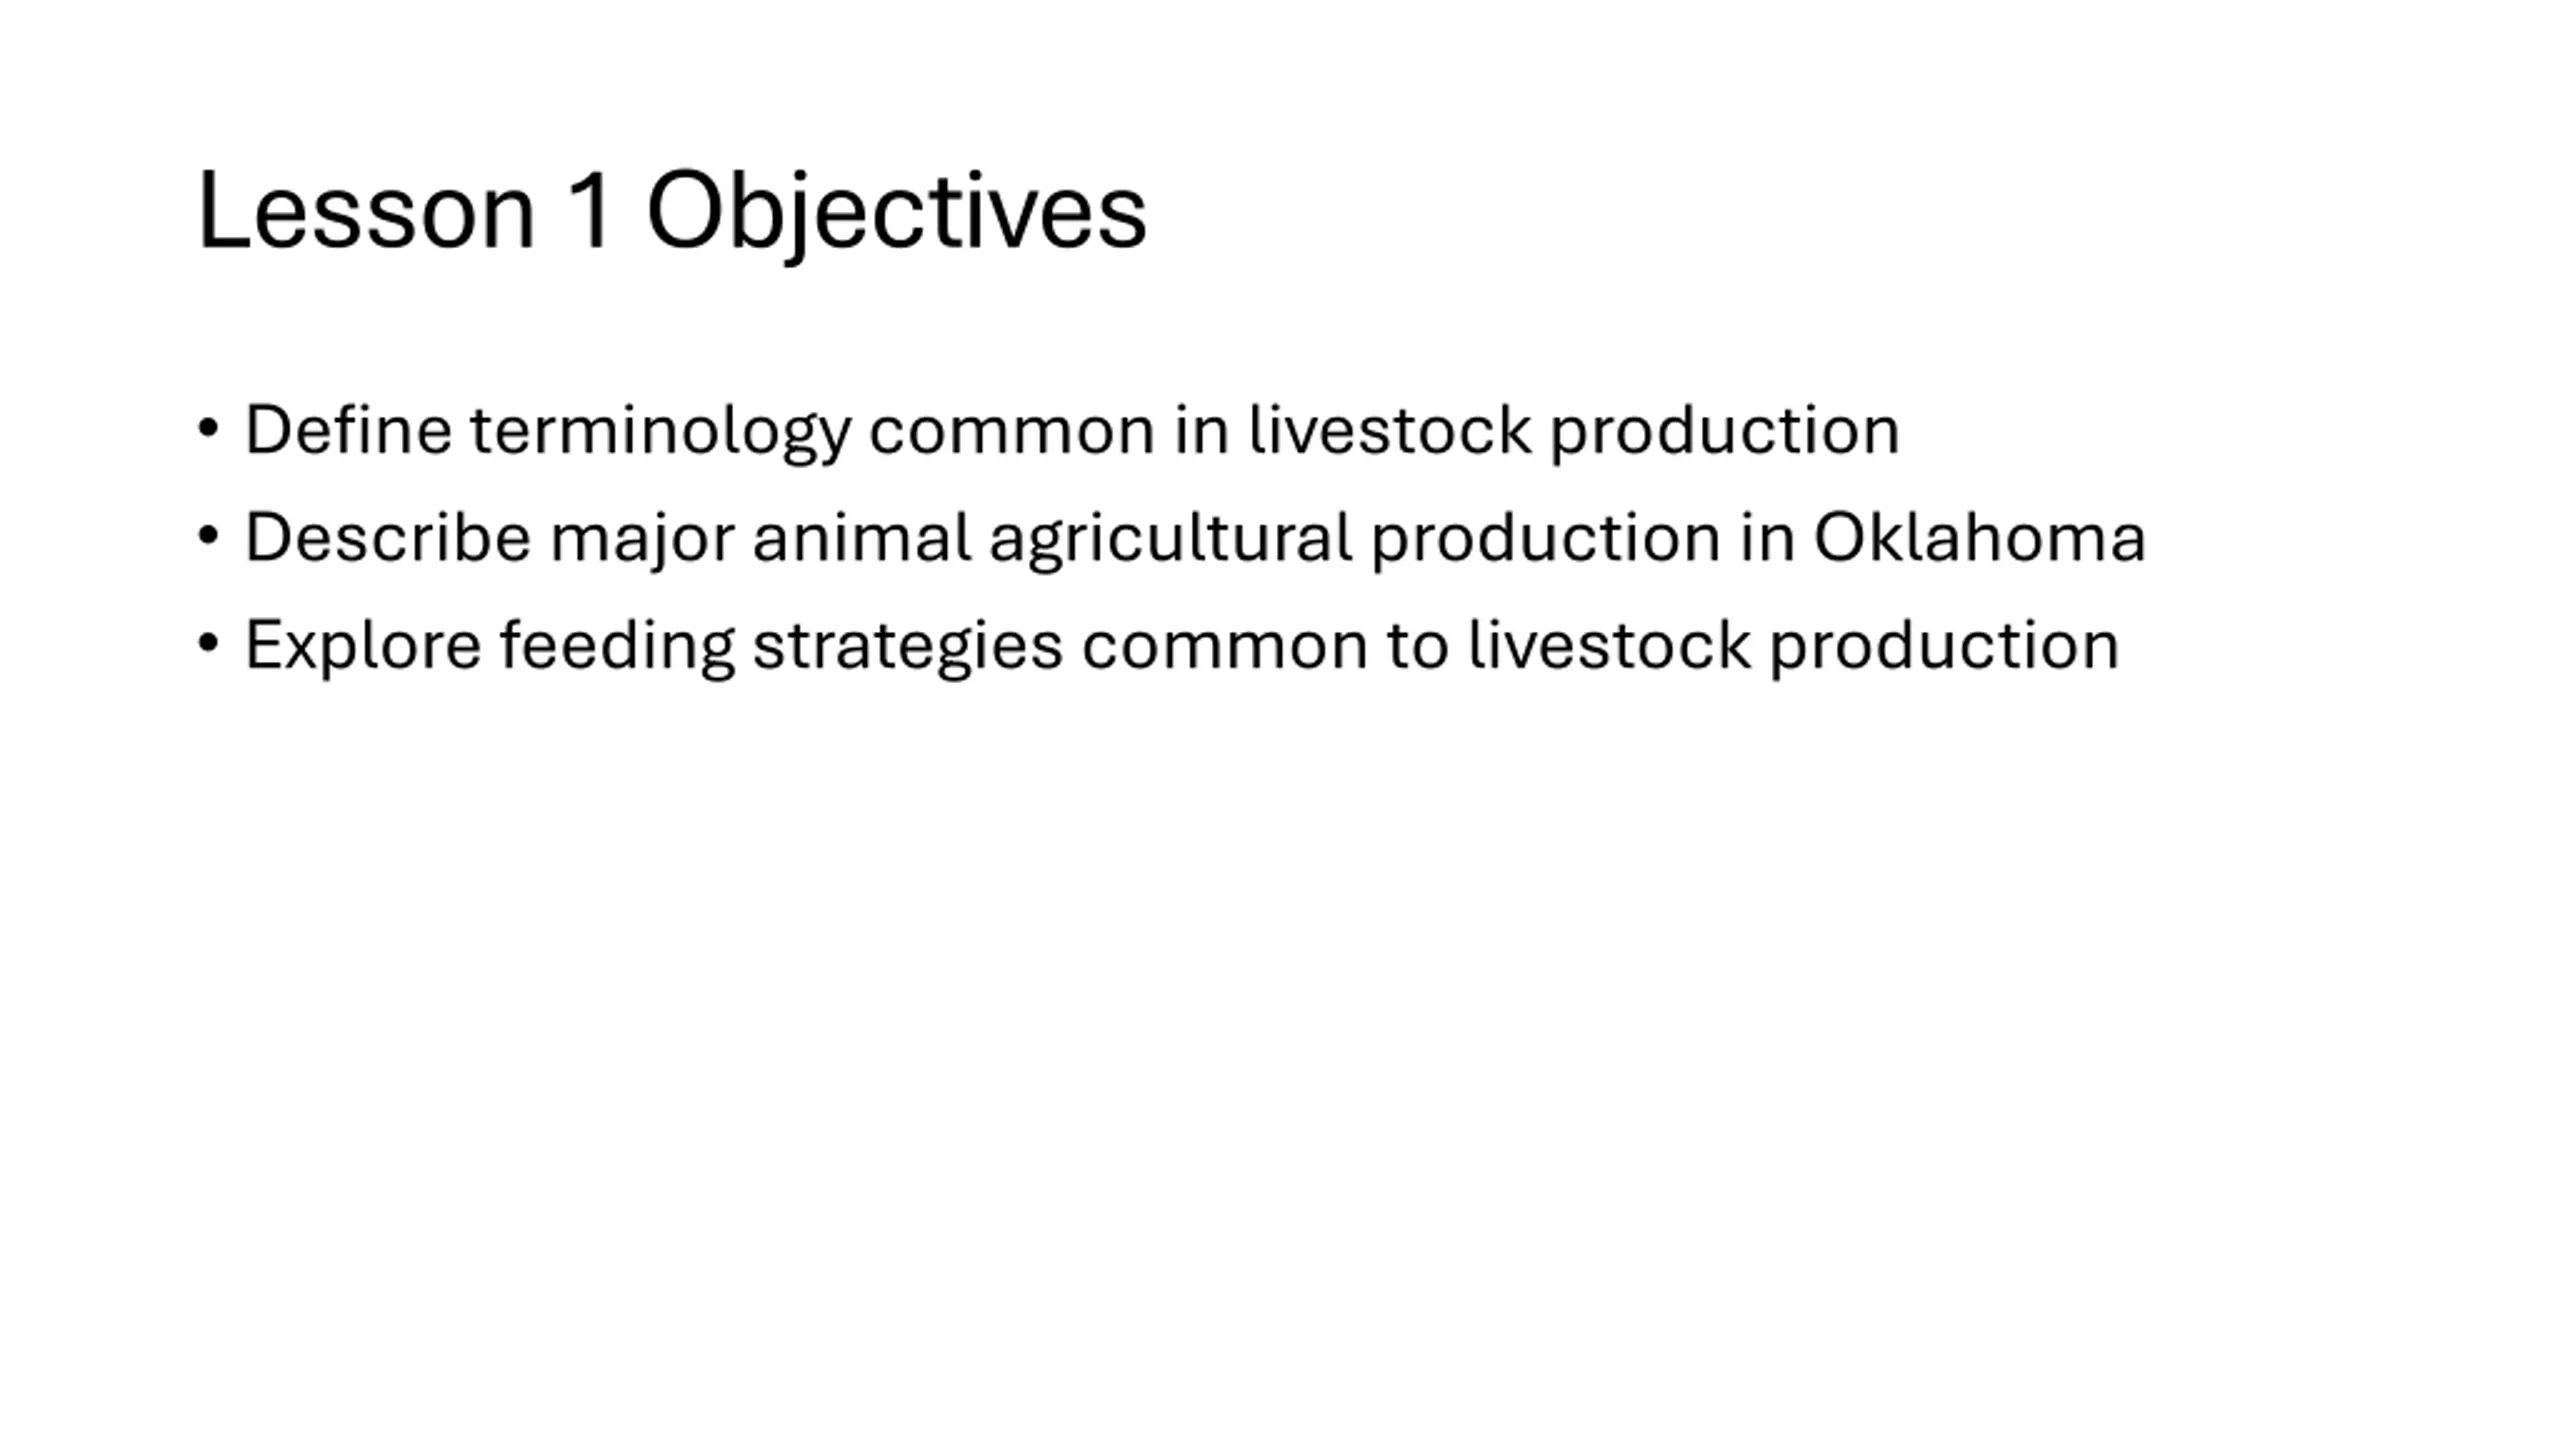This screenshot has width=2560, height=1440.
Task: Click the word "Oklahoma"
Action: point(1979,538)
